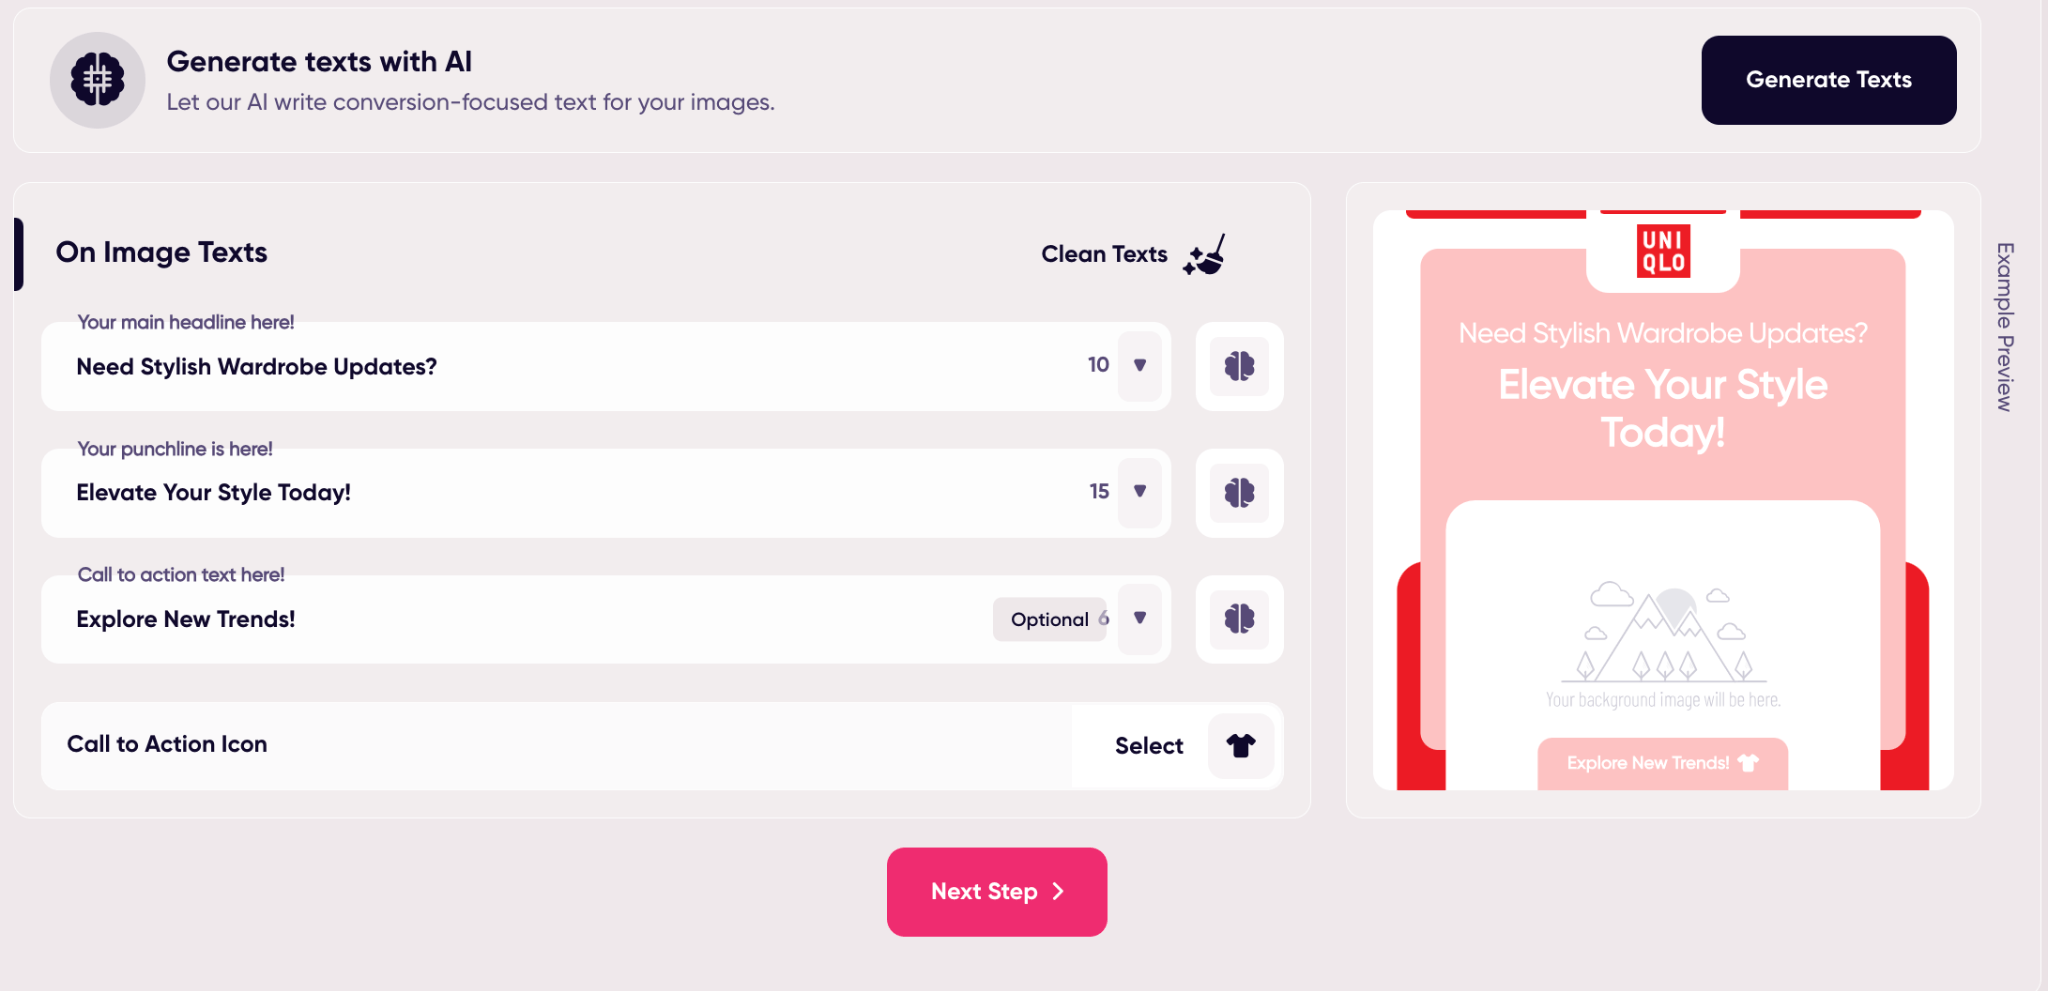Edit the main headline text field

(x=560, y=367)
